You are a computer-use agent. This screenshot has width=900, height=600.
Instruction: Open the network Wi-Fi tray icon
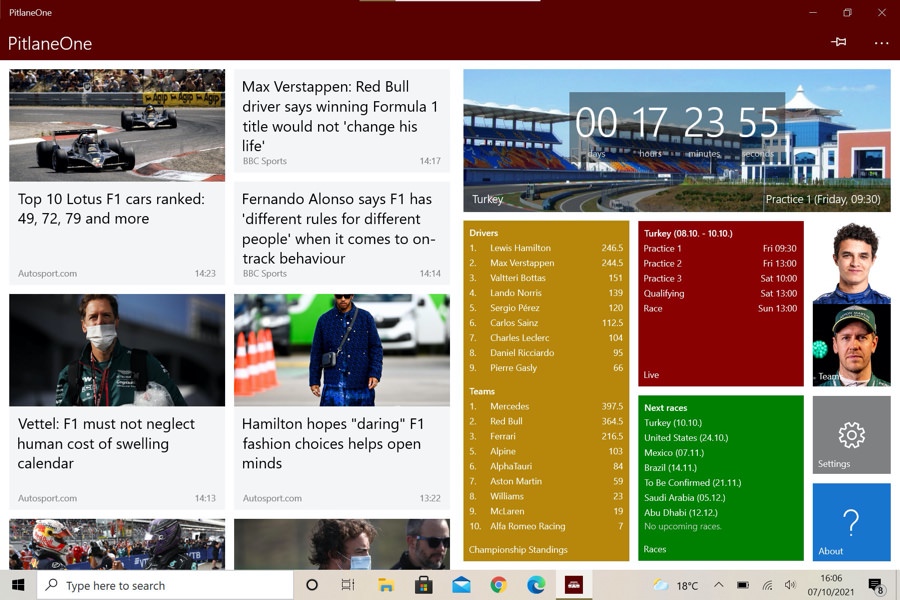[767, 585]
